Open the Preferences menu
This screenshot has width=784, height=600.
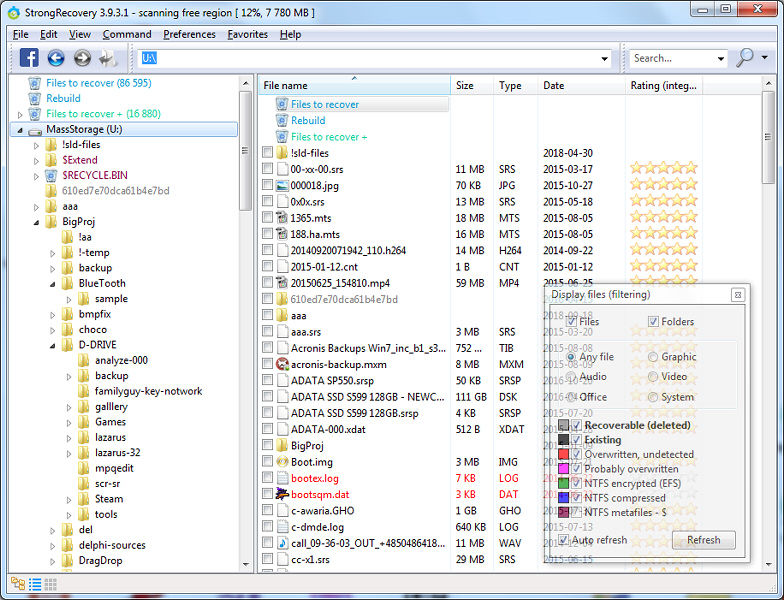(x=190, y=34)
